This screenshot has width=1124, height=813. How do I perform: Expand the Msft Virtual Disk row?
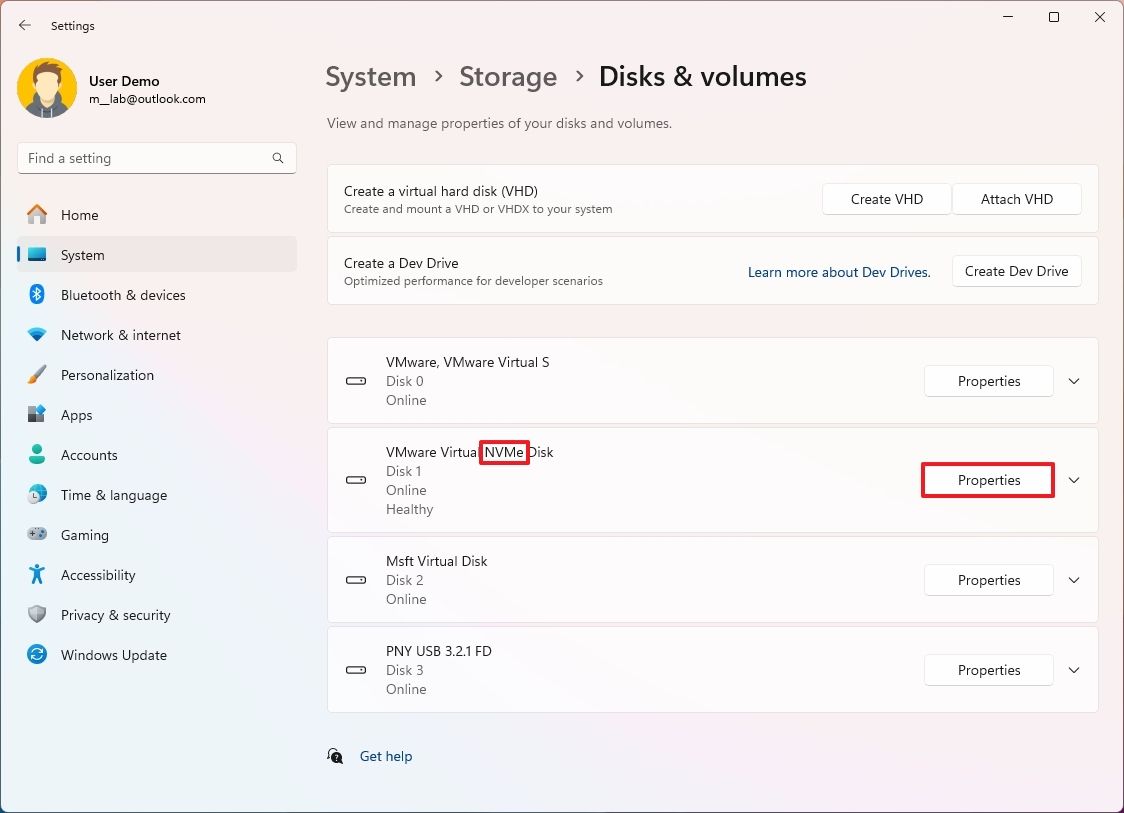pyautogui.click(x=1074, y=580)
